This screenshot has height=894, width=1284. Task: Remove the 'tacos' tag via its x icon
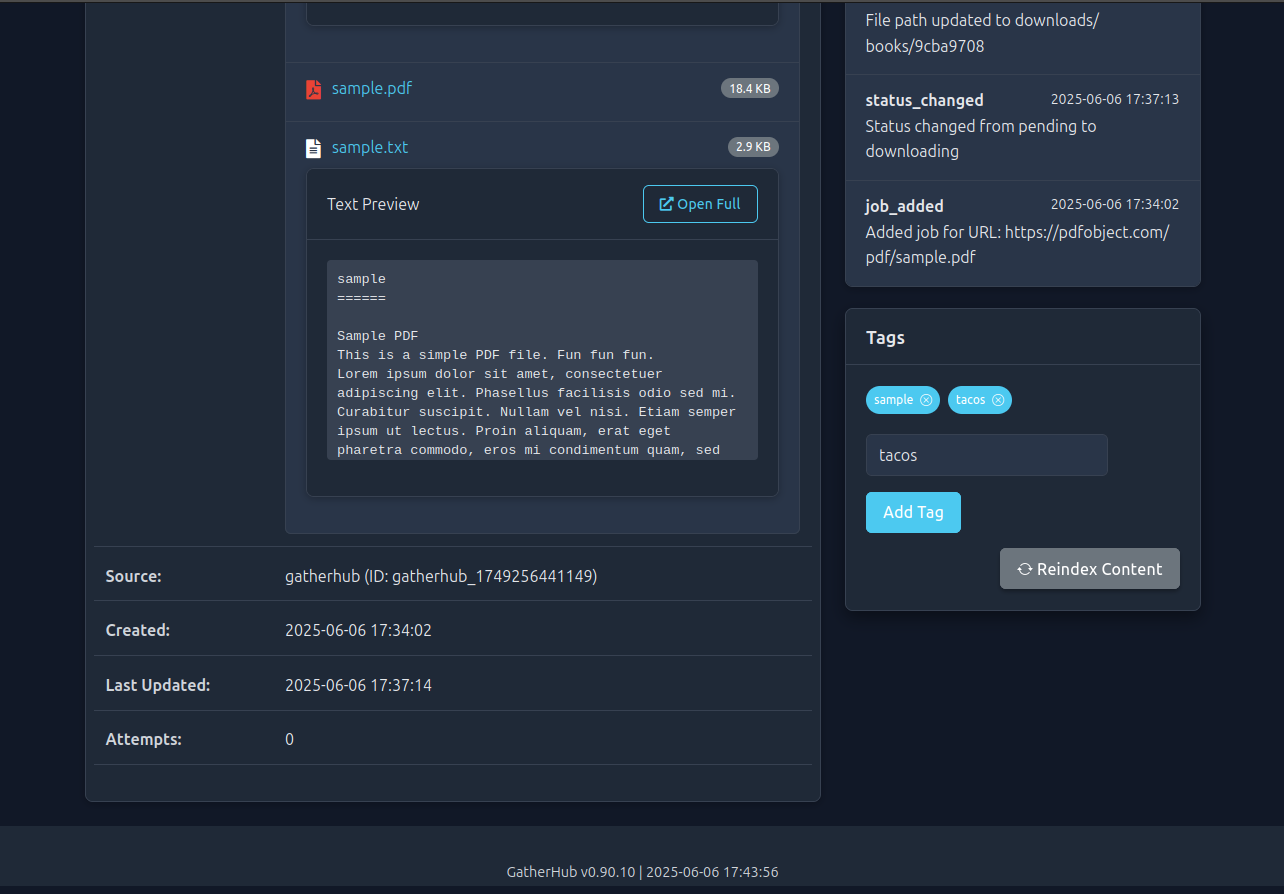pos(998,400)
